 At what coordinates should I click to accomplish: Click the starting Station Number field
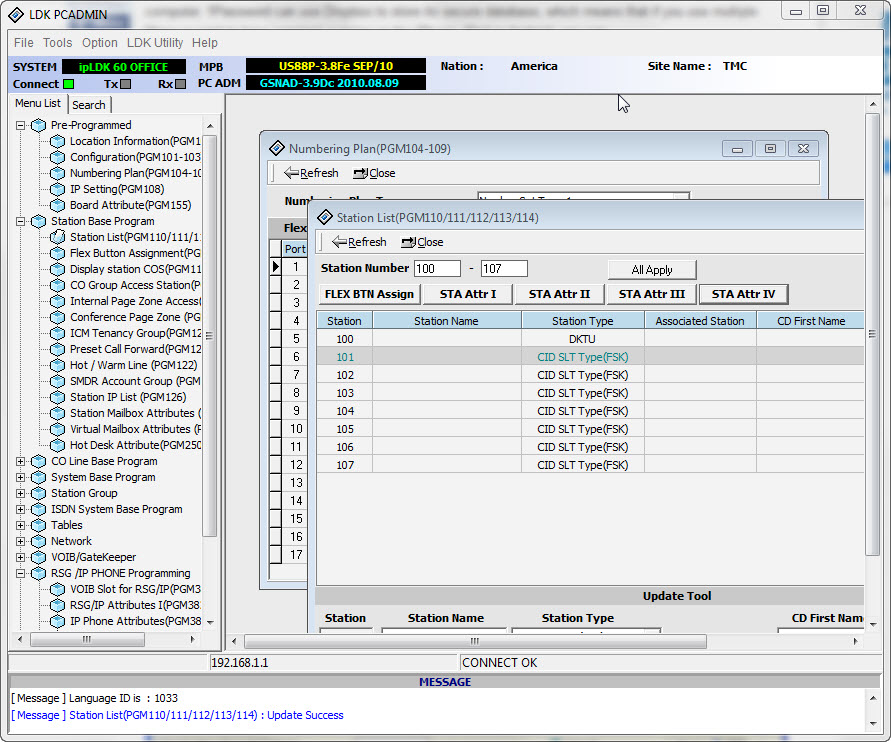point(436,268)
